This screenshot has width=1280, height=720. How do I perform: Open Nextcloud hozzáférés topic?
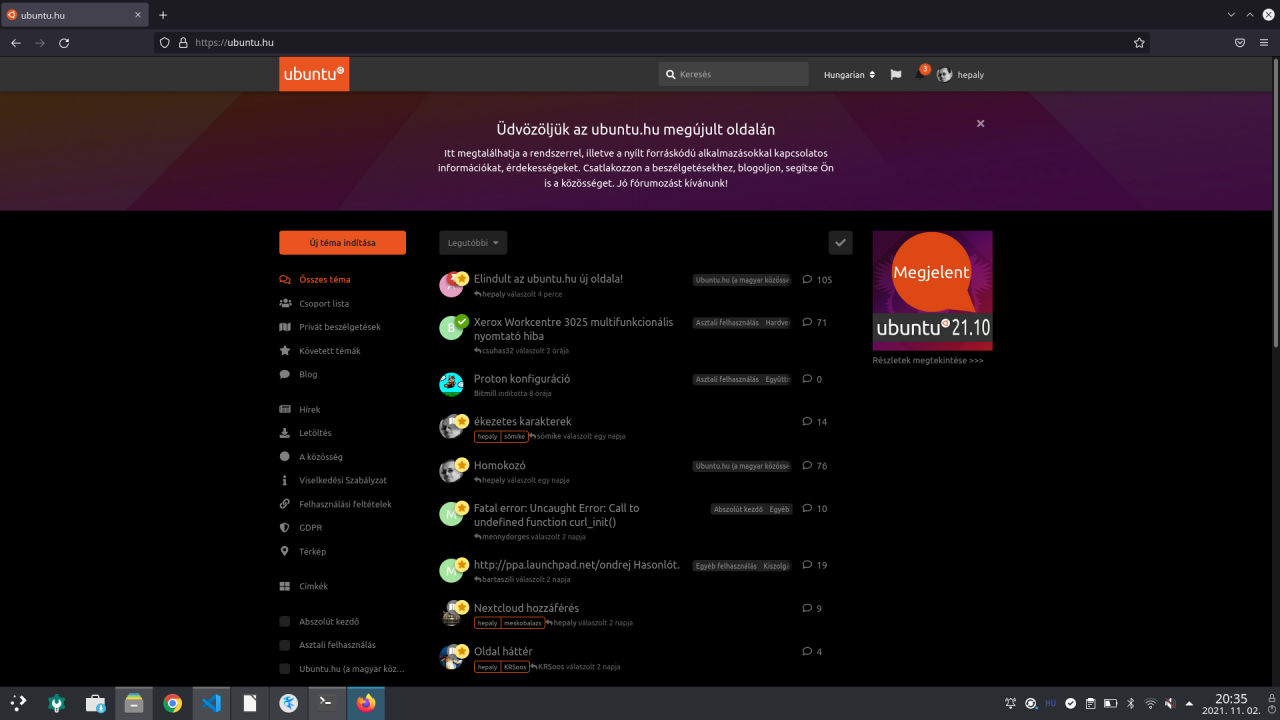tap(526, 608)
